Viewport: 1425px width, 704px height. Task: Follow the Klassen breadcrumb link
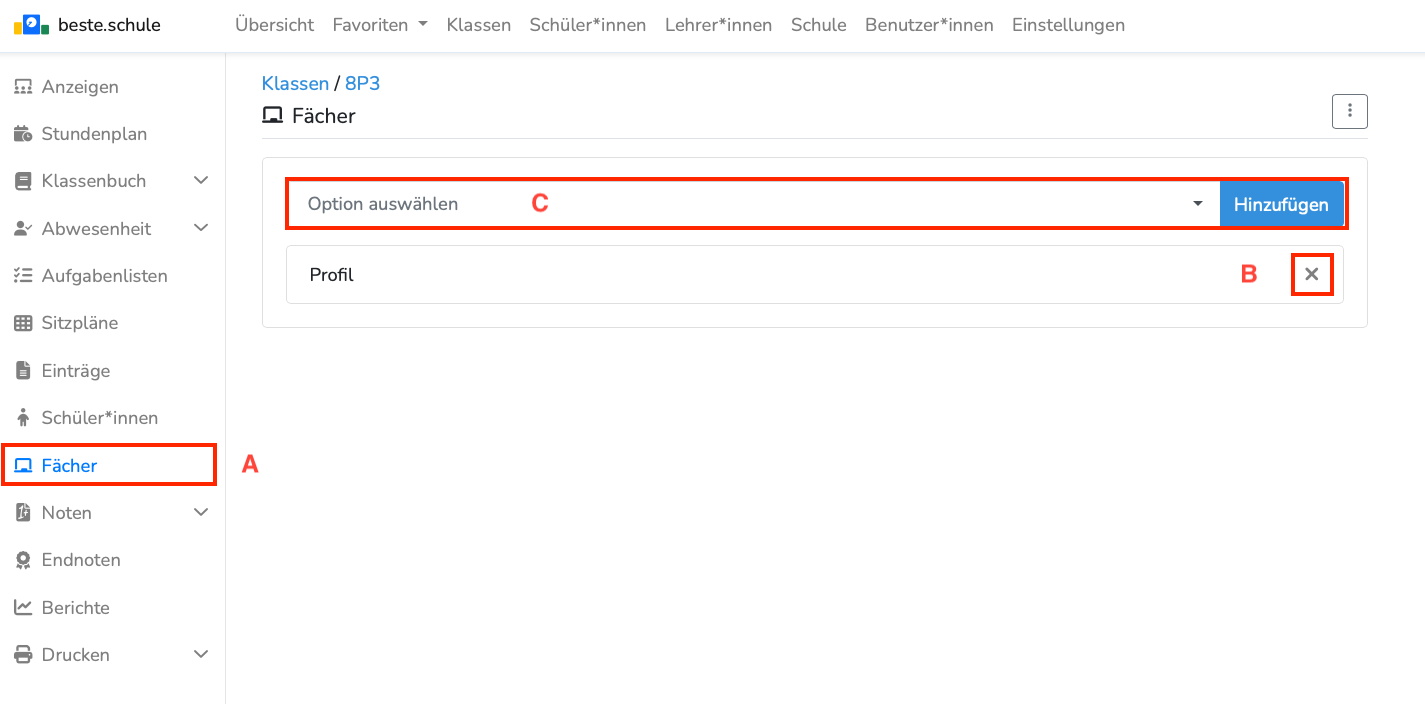point(295,83)
